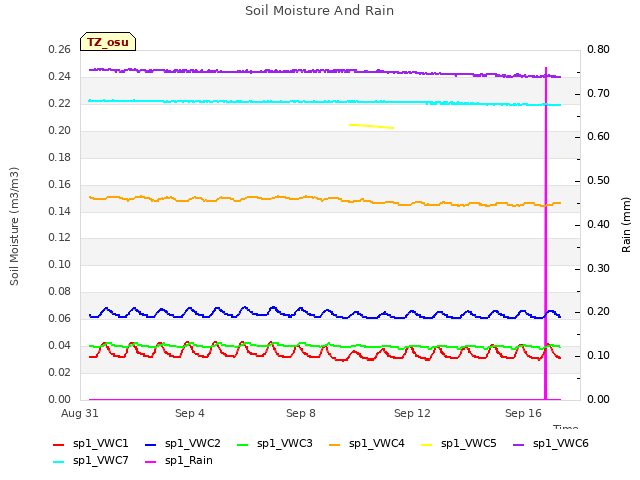
Task: Click the sp1_VWC3 legend label
Action: coord(284,443)
